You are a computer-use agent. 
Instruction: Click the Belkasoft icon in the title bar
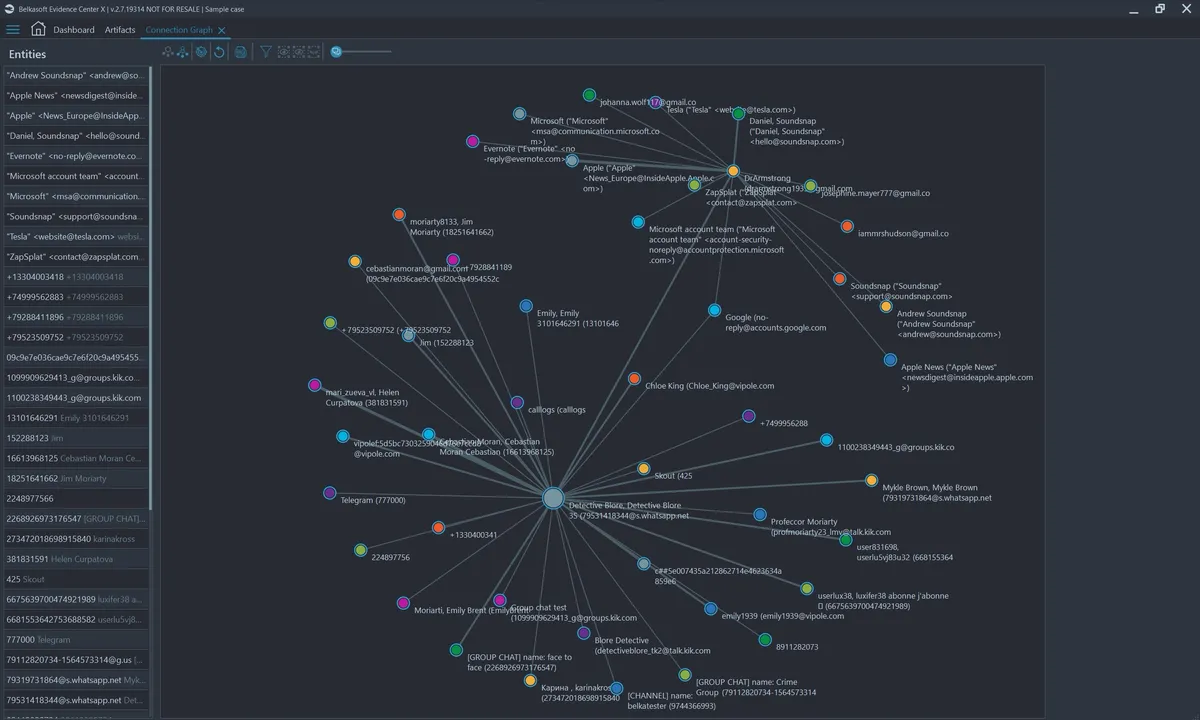8,8
